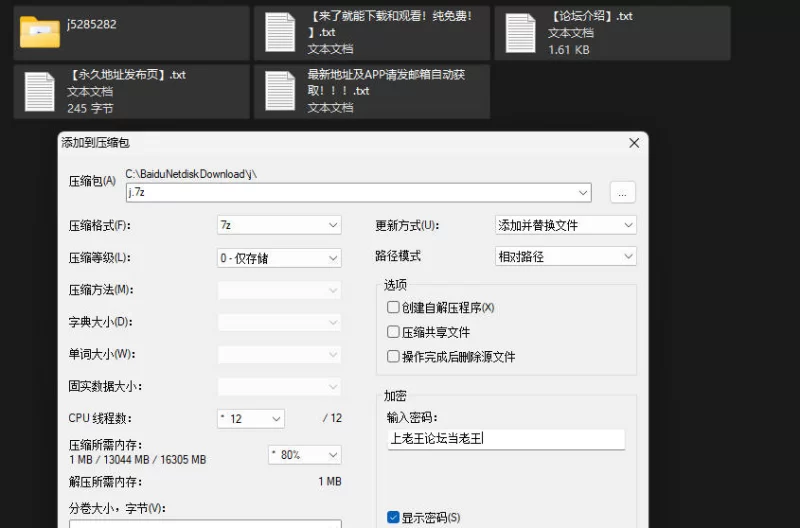Click the j5285282 folder name text
Viewport: 800px width, 528px height.
tap(91, 24)
